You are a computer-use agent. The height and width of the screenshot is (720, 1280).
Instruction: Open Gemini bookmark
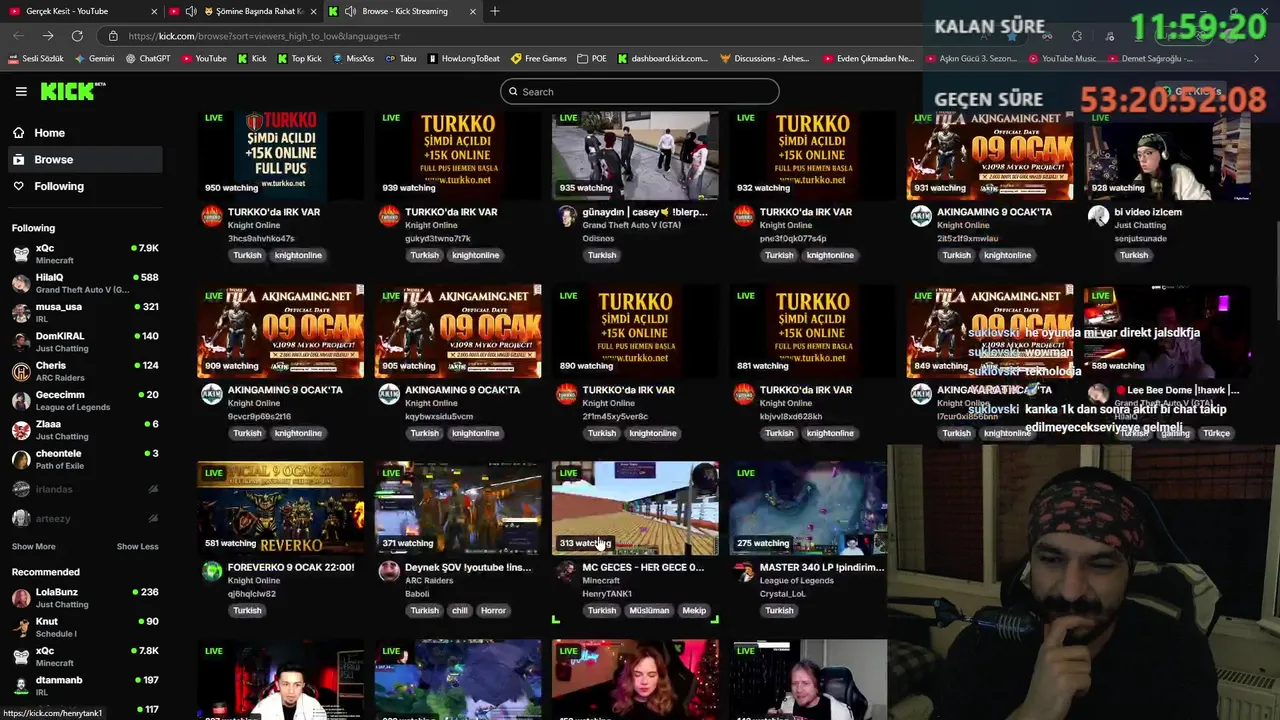pos(94,59)
